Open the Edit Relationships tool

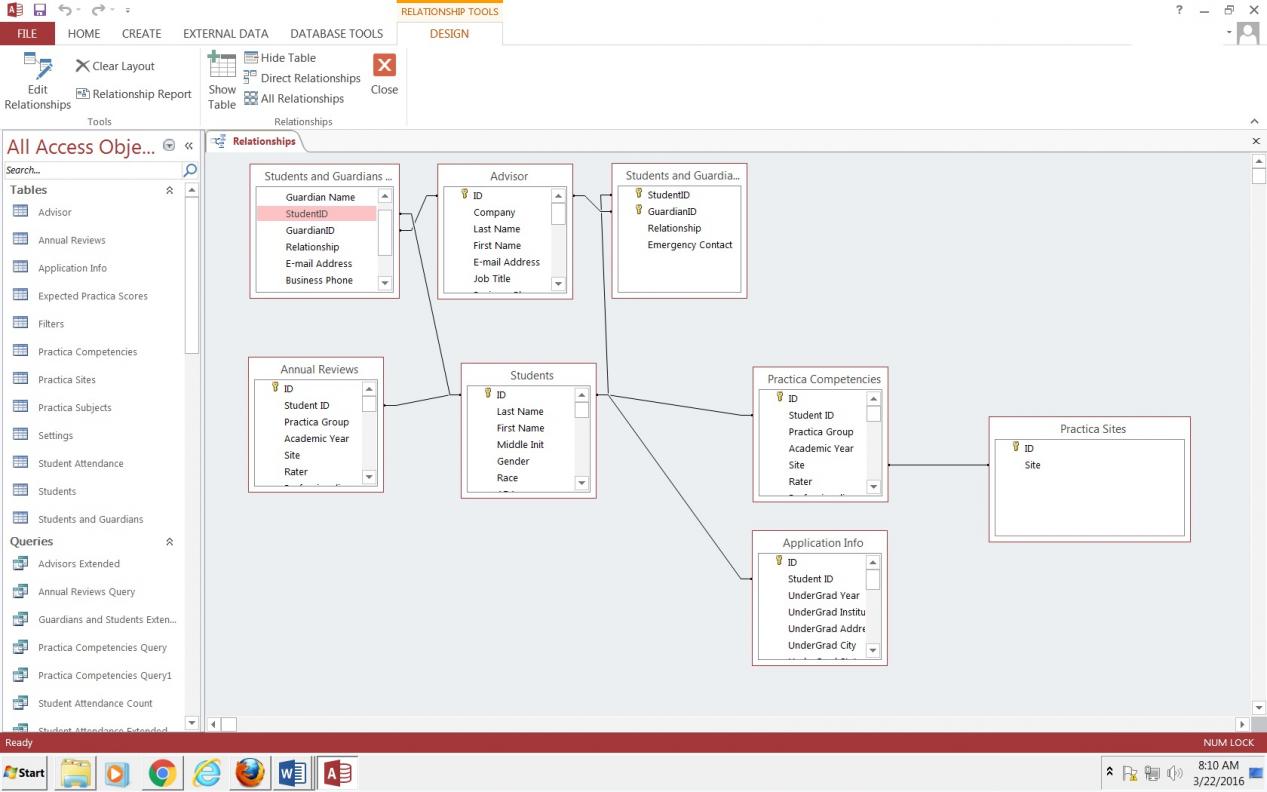[x=37, y=81]
